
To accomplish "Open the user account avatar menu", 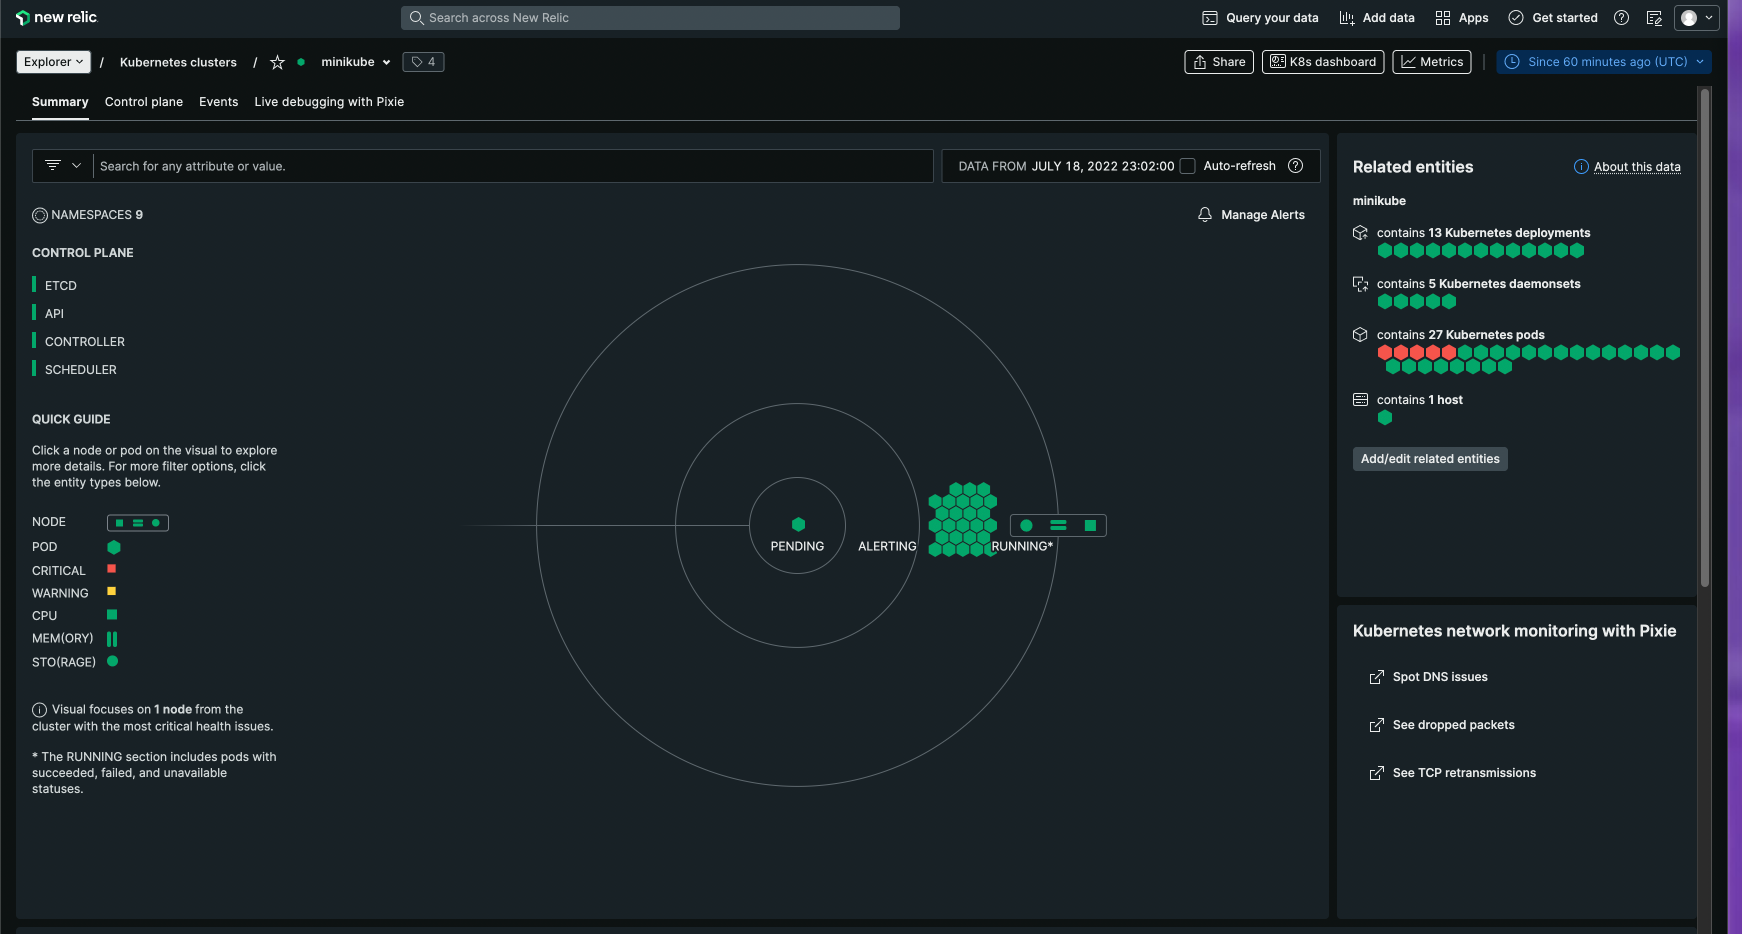I will tap(1697, 18).
